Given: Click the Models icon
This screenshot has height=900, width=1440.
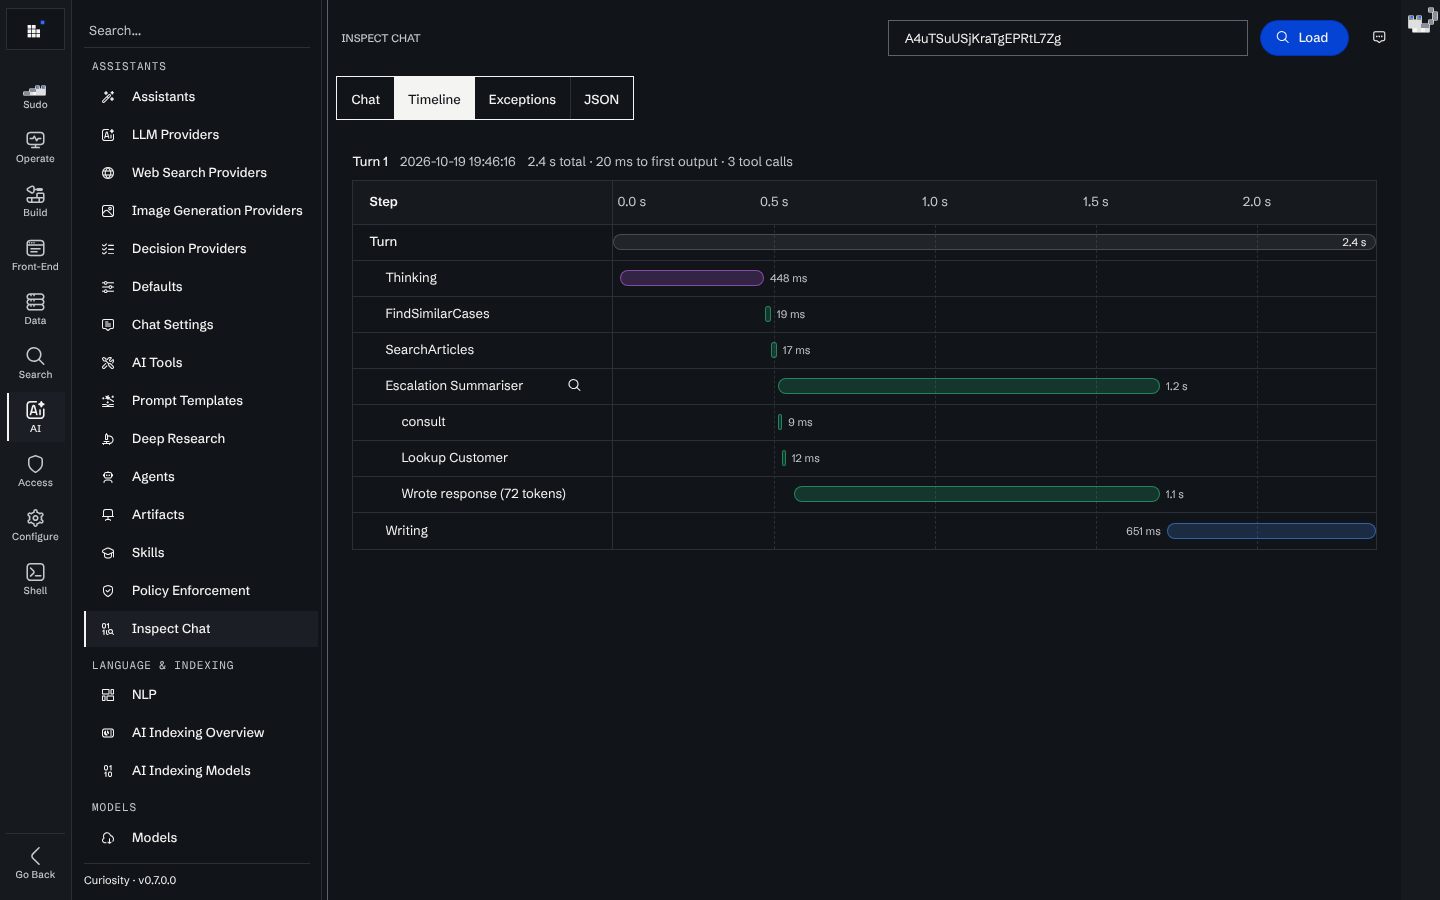Looking at the screenshot, I should (108, 838).
